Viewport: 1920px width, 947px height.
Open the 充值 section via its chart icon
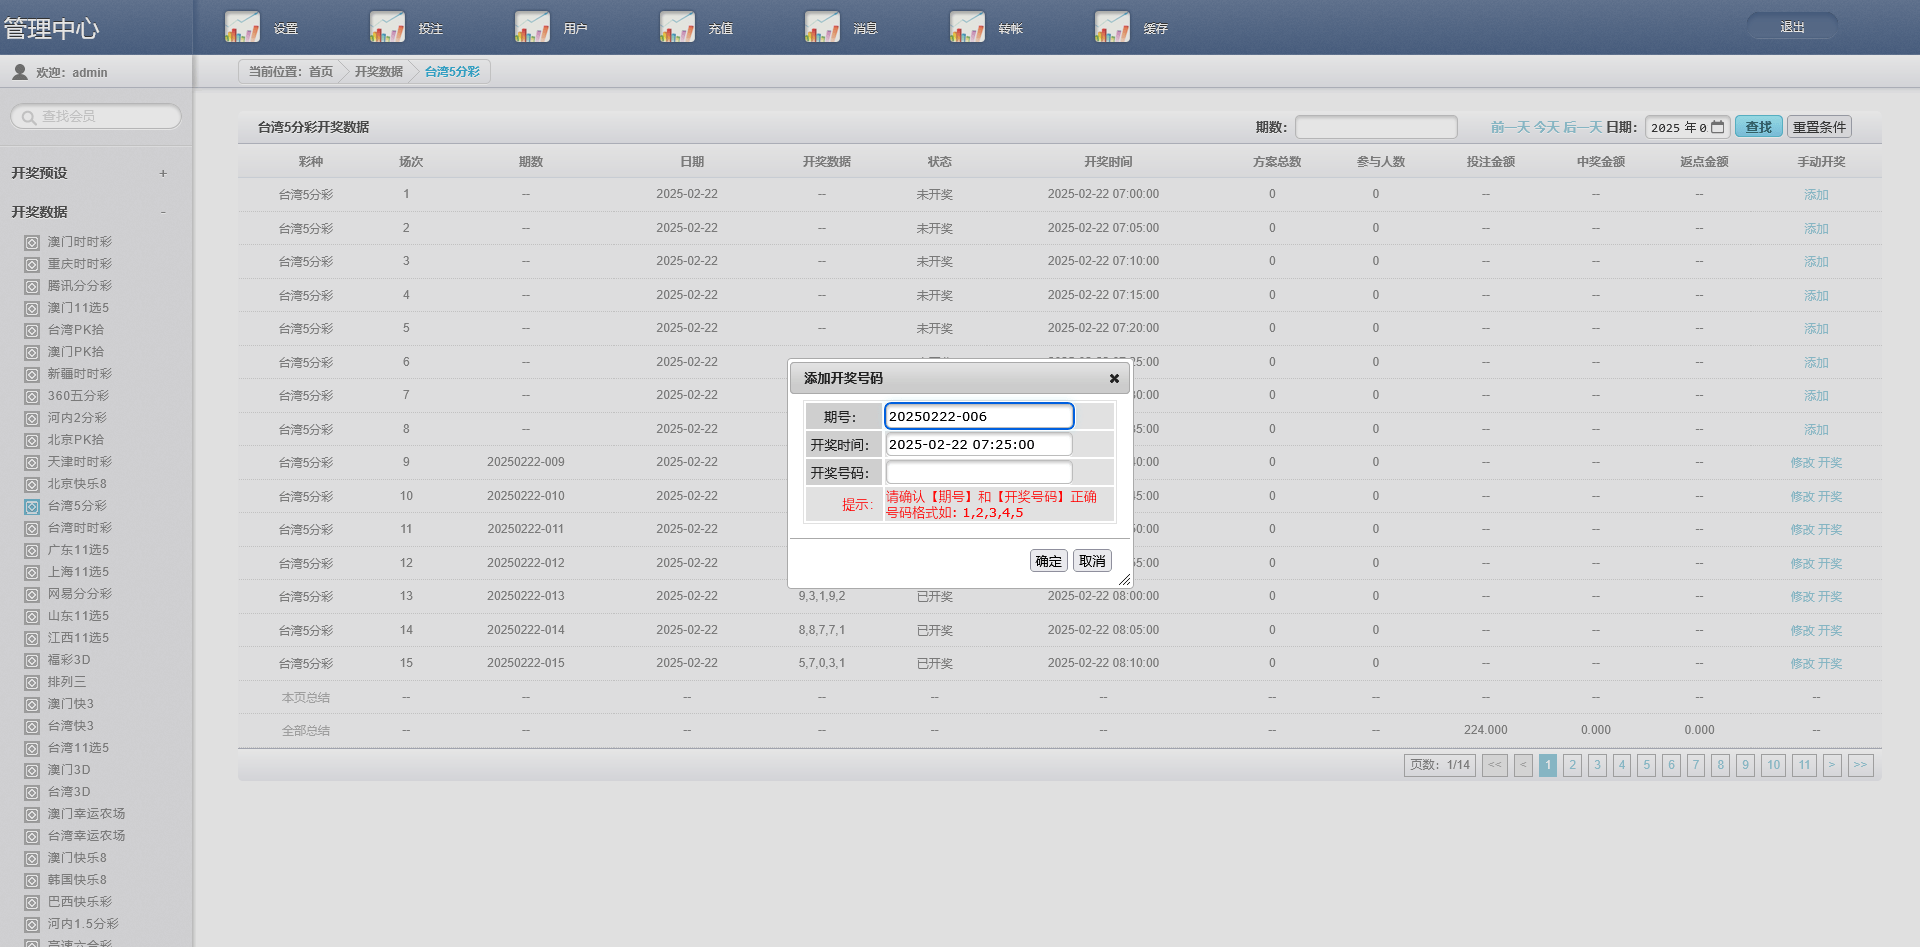click(677, 27)
